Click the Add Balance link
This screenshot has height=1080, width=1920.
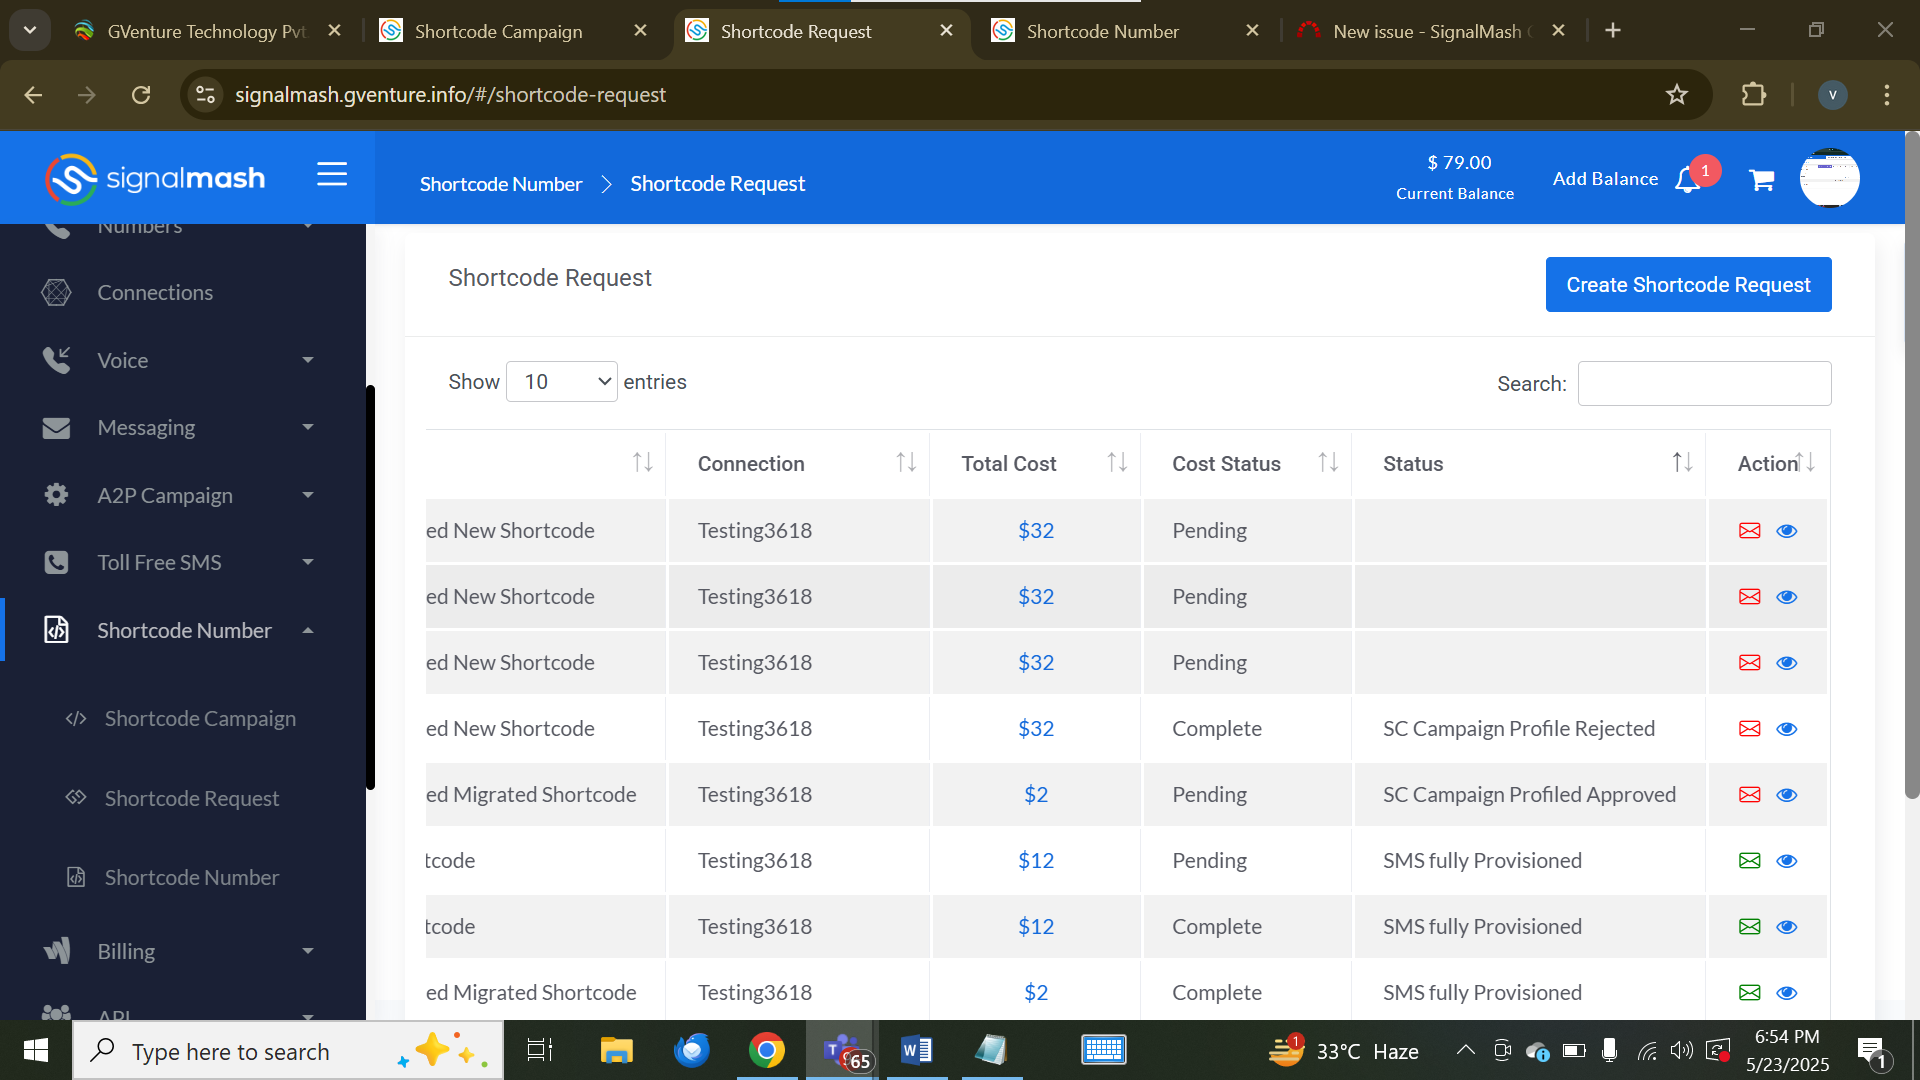point(1604,179)
